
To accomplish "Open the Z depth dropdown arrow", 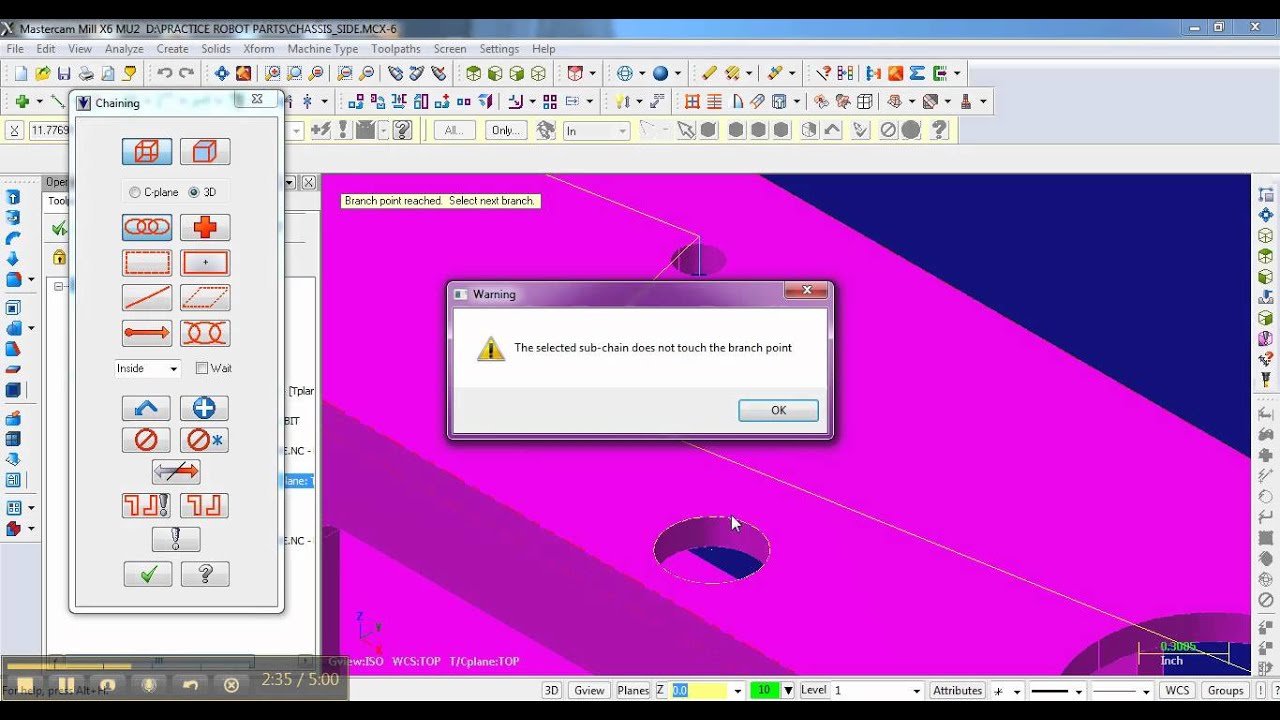I will point(738,690).
